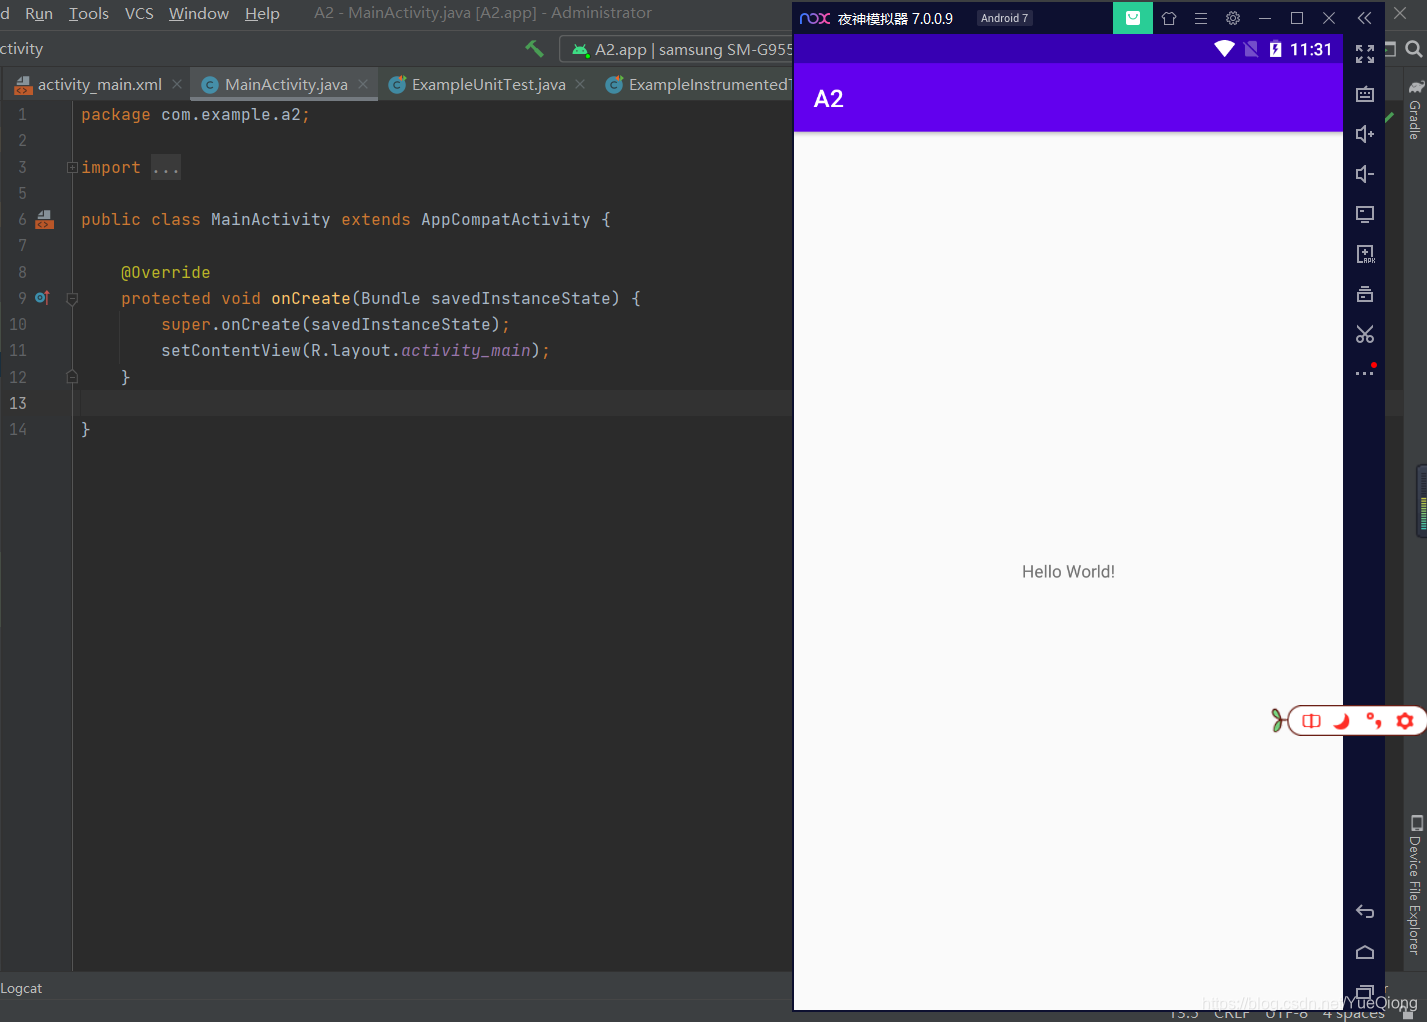This screenshot has width=1427, height=1022.
Task: Open the Run menu
Action: coord(39,13)
